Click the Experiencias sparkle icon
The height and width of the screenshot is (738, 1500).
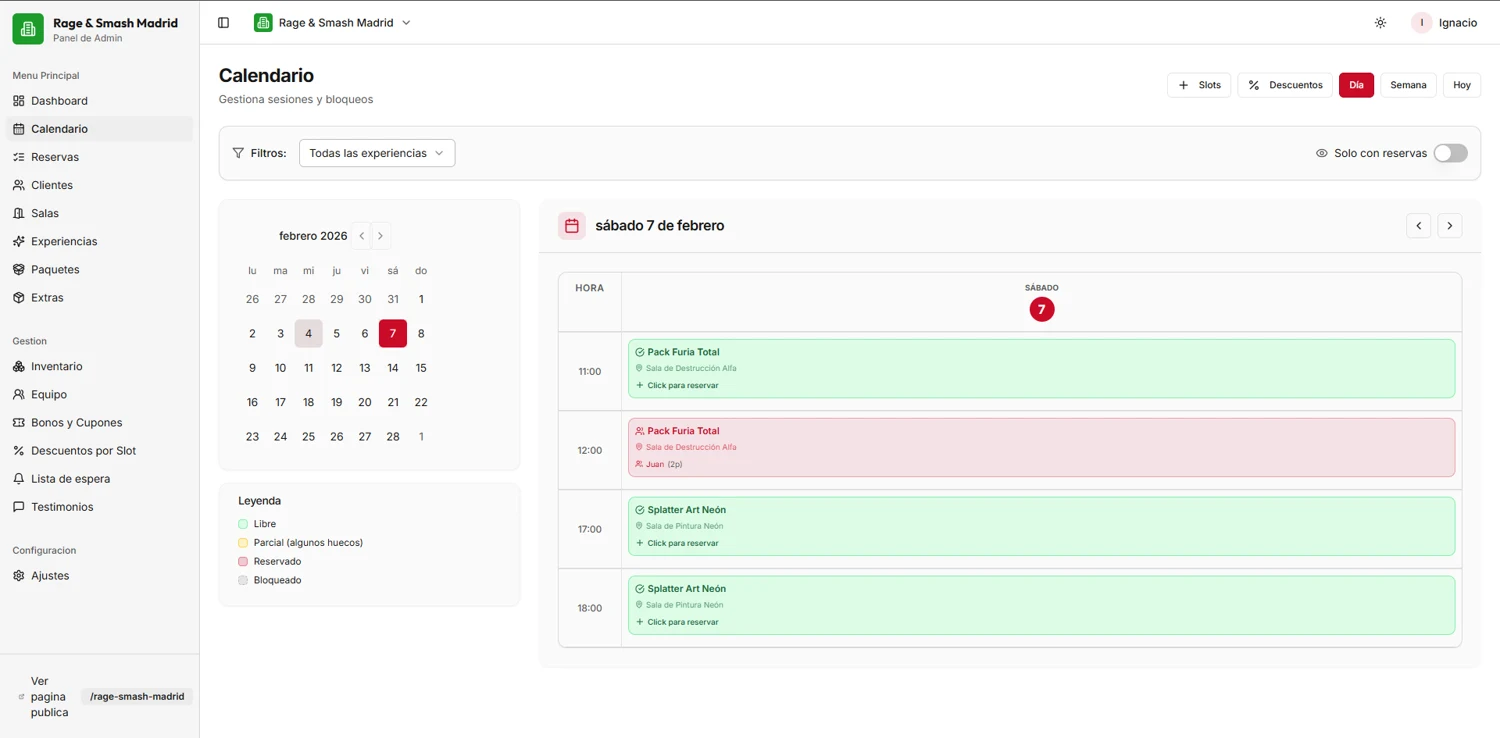coord(19,241)
